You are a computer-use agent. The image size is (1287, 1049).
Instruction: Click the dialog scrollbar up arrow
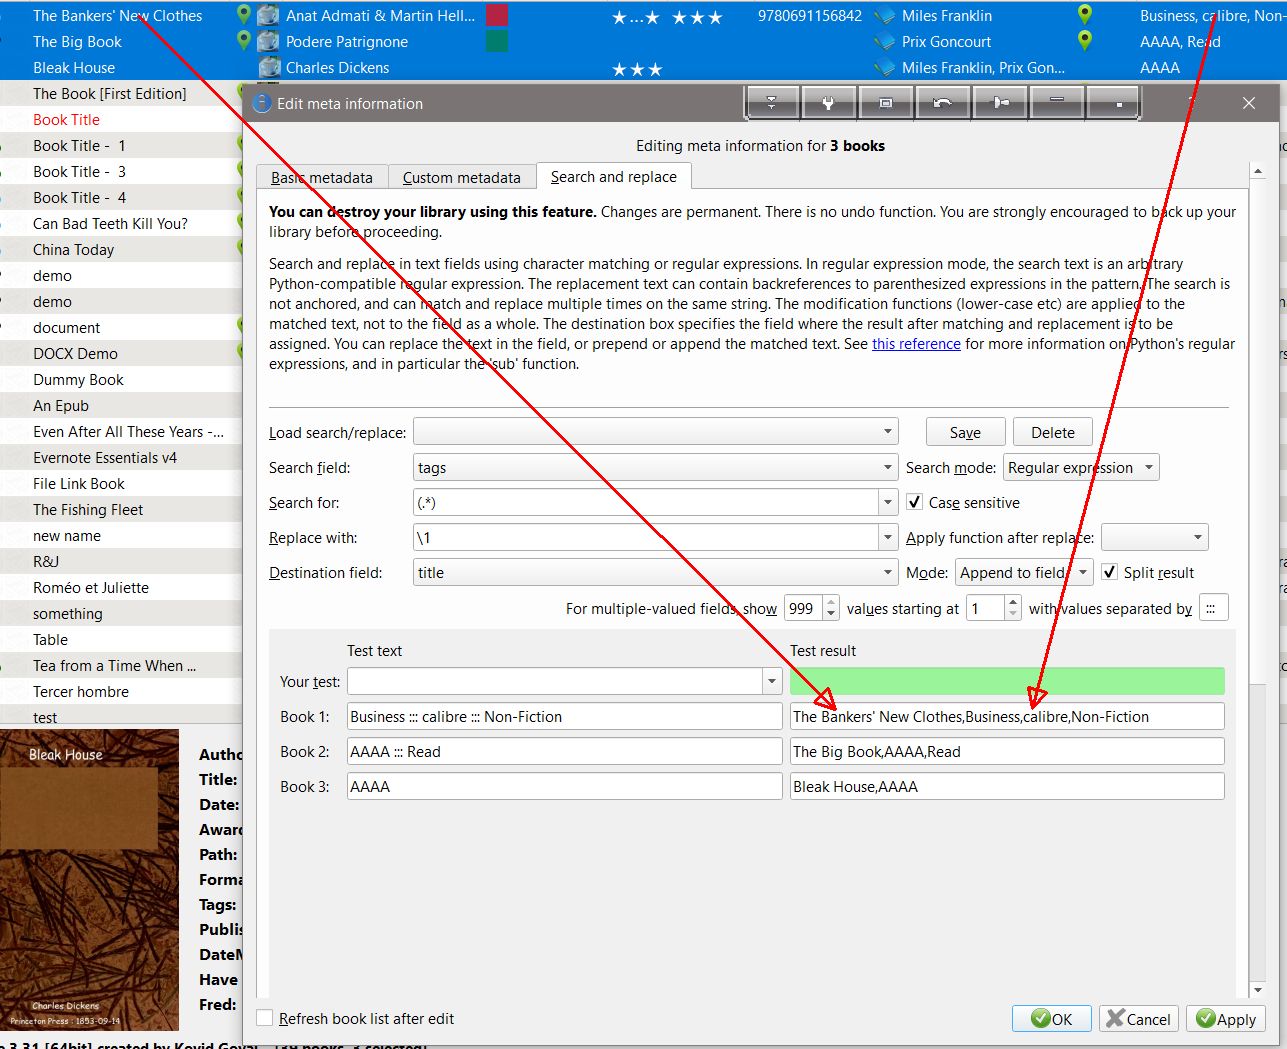[1258, 171]
